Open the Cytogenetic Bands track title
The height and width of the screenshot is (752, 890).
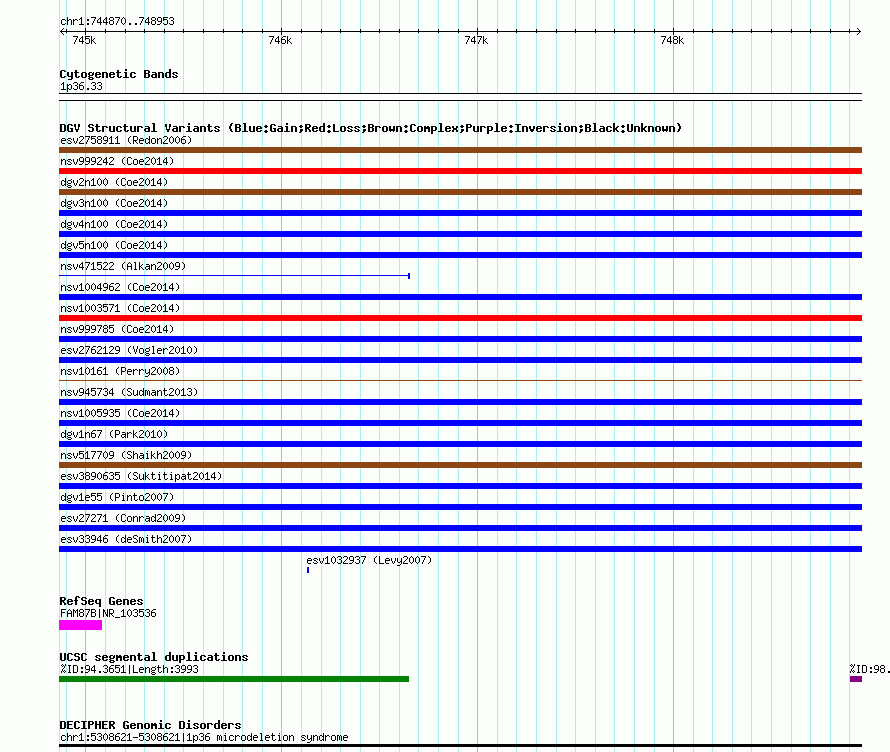[x=119, y=74]
